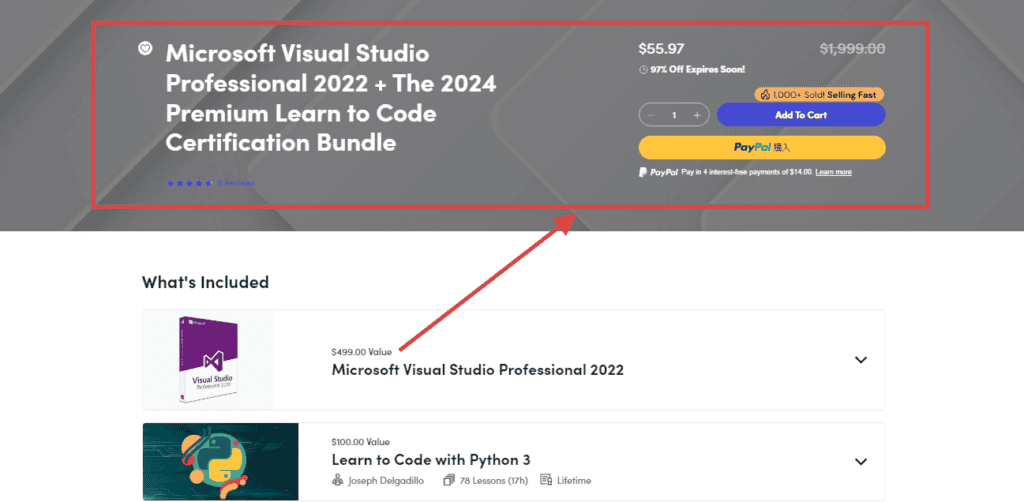The height and width of the screenshot is (502, 1024).
Task: Click the Visual Studio box thumbnail
Action: coord(208,360)
